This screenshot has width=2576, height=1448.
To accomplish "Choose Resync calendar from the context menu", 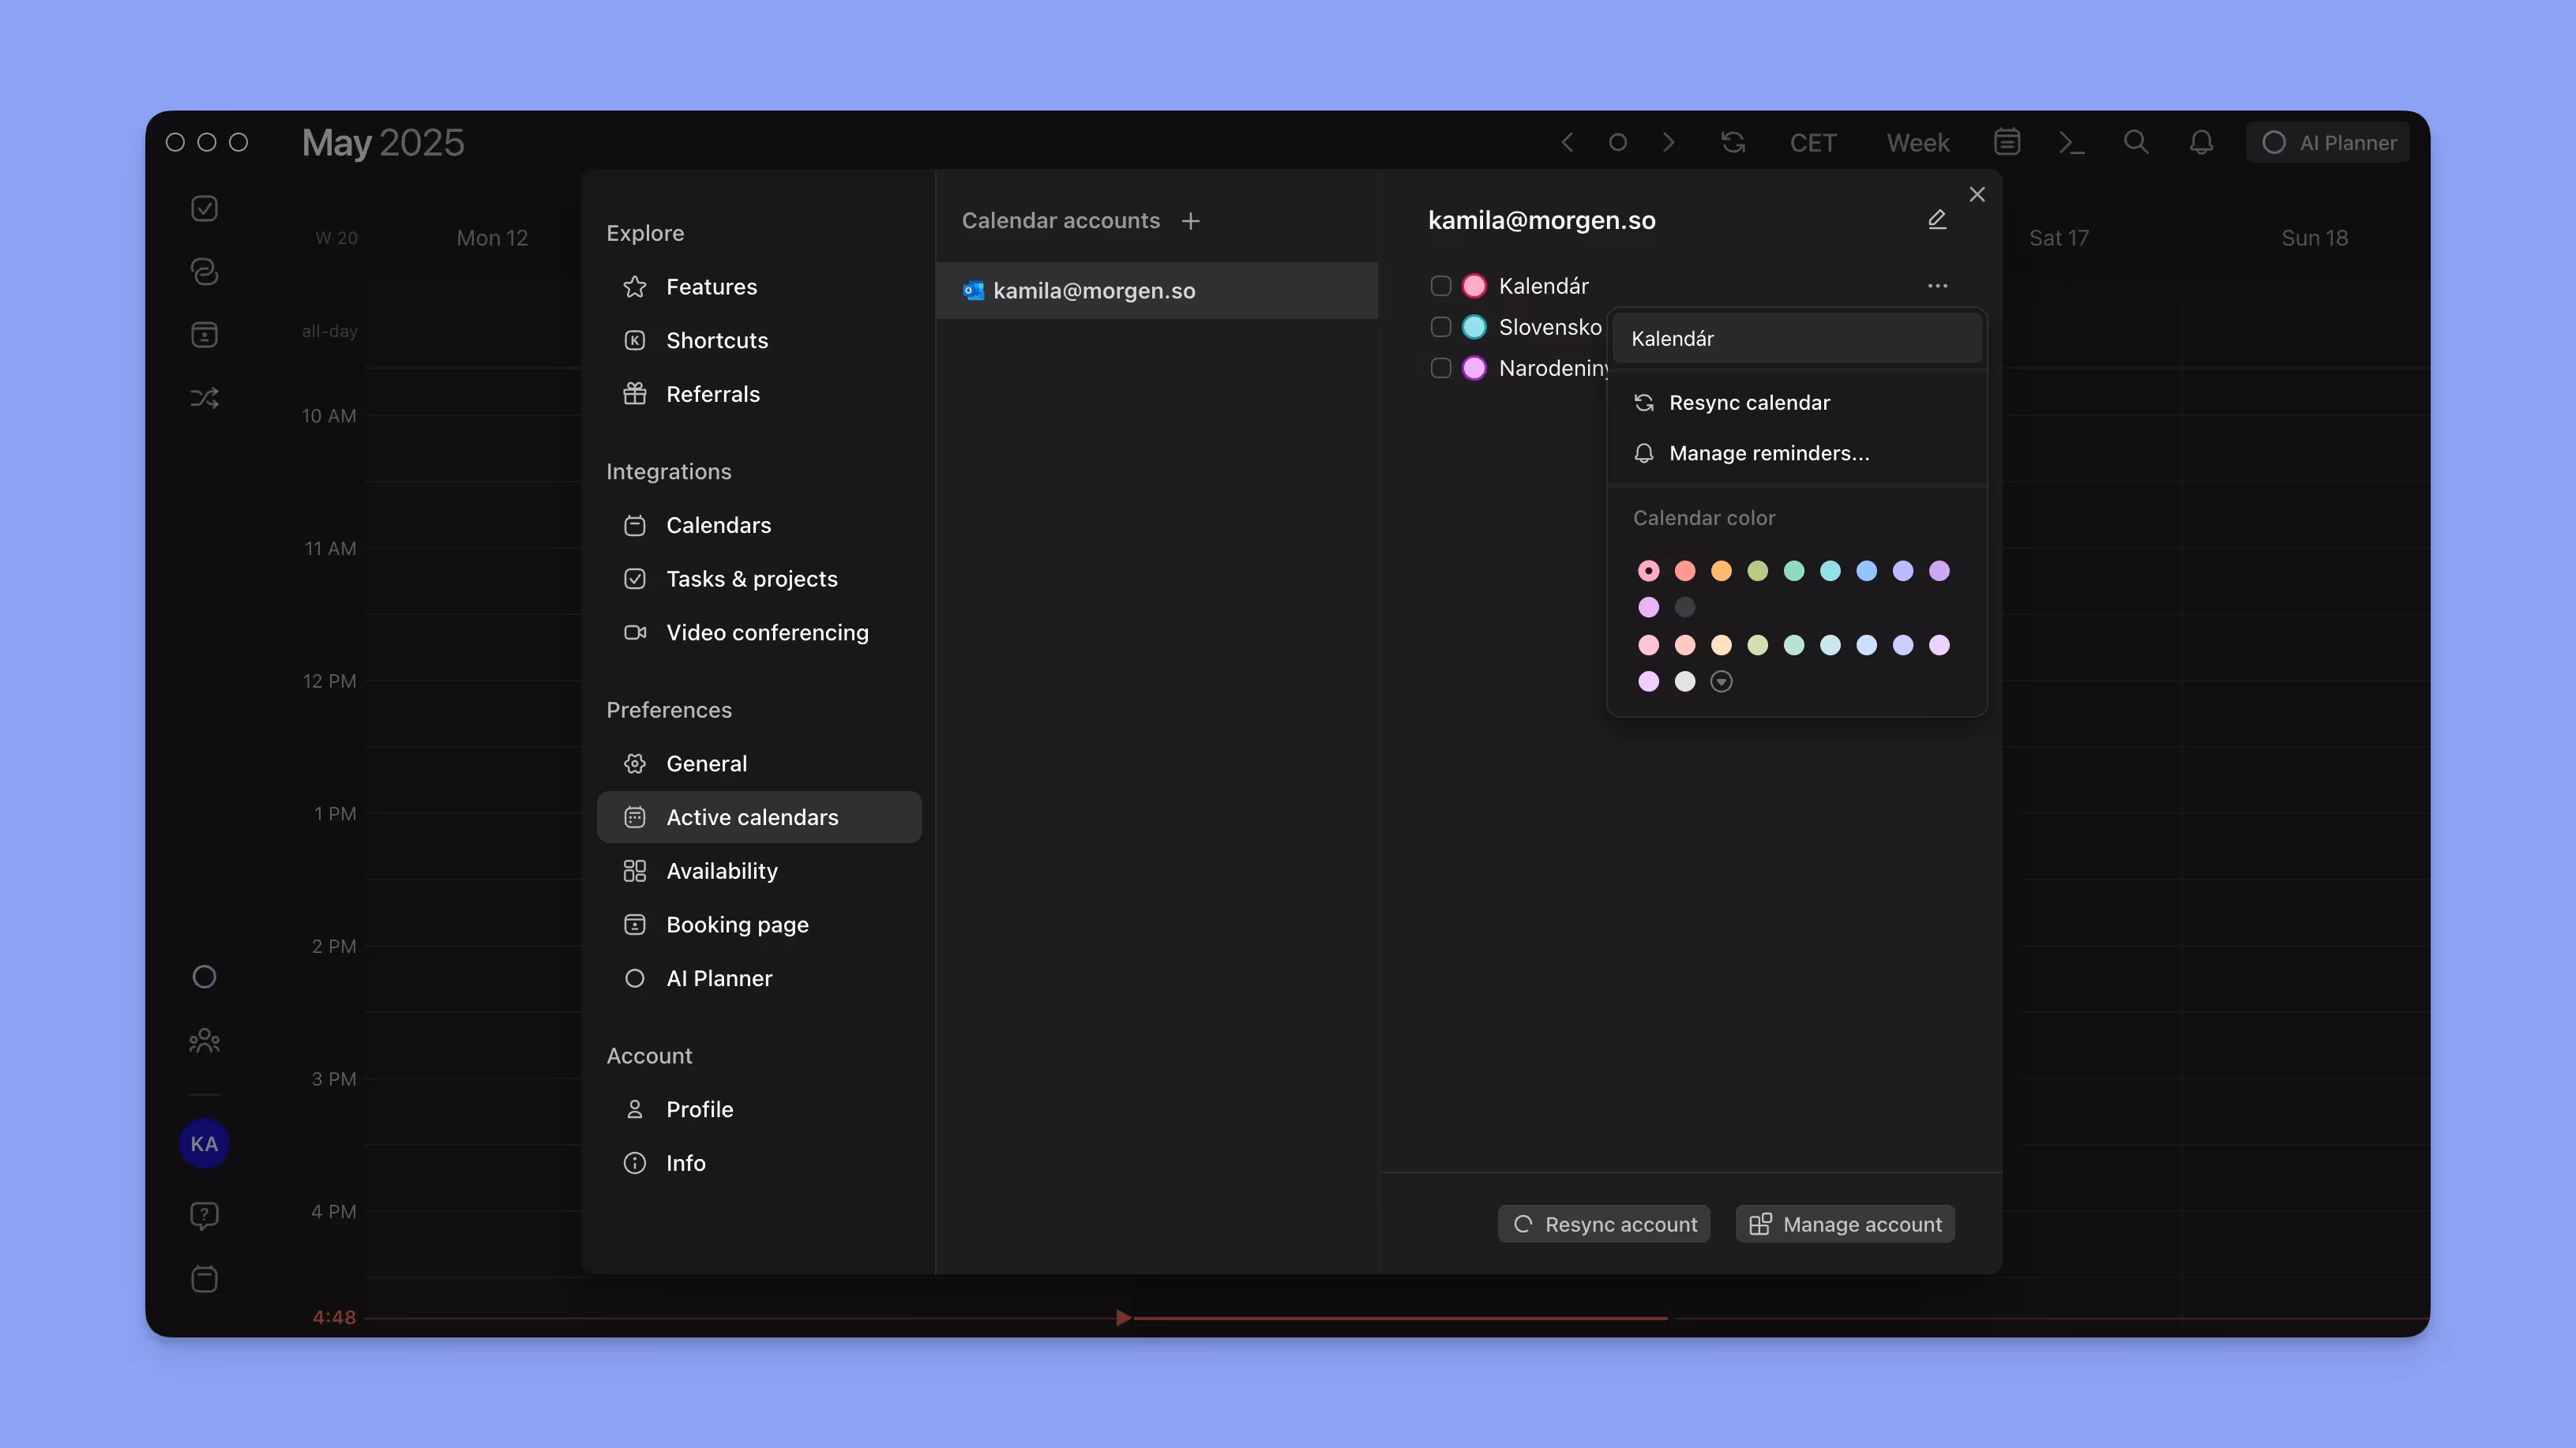I will (x=1749, y=402).
